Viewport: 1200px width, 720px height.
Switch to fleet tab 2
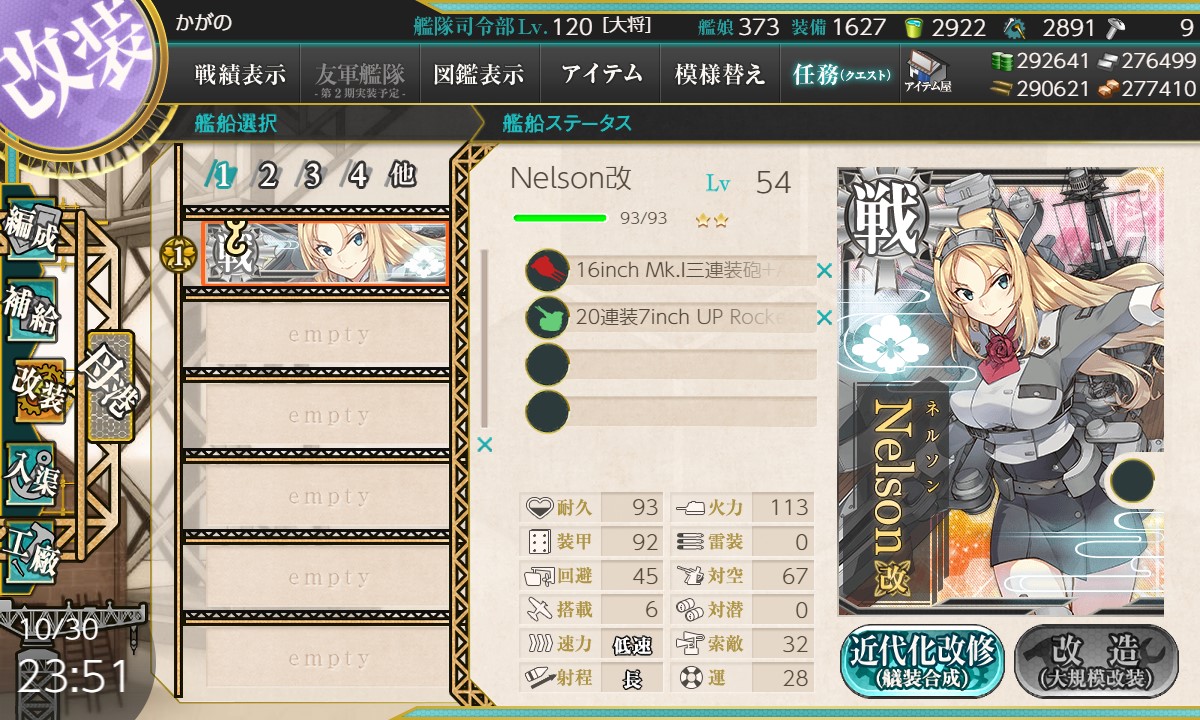[266, 176]
